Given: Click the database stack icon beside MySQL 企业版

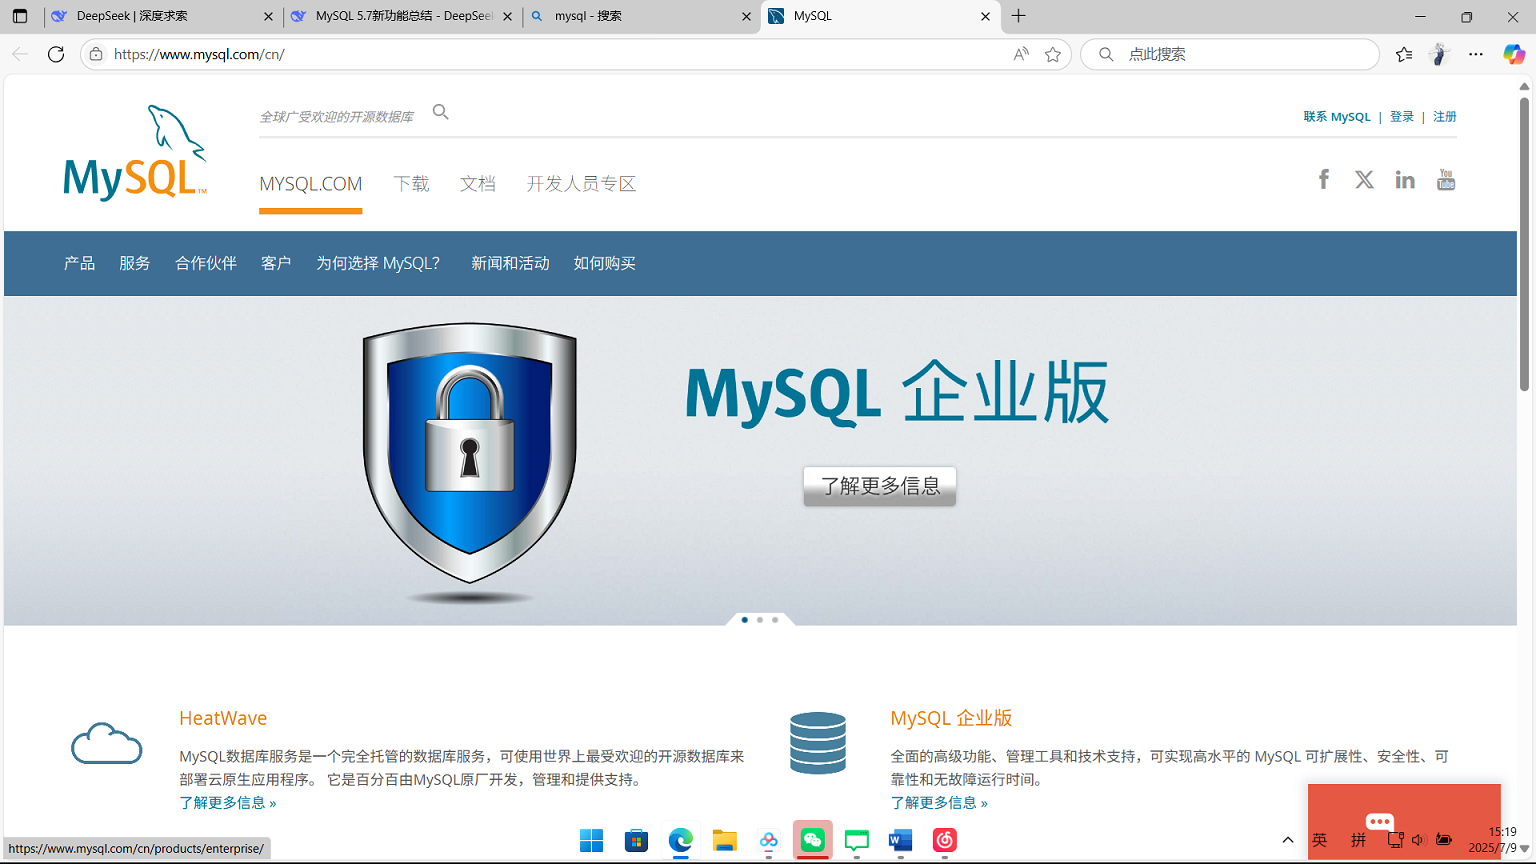Looking at the screenshot, I should [x=818, y=742].
